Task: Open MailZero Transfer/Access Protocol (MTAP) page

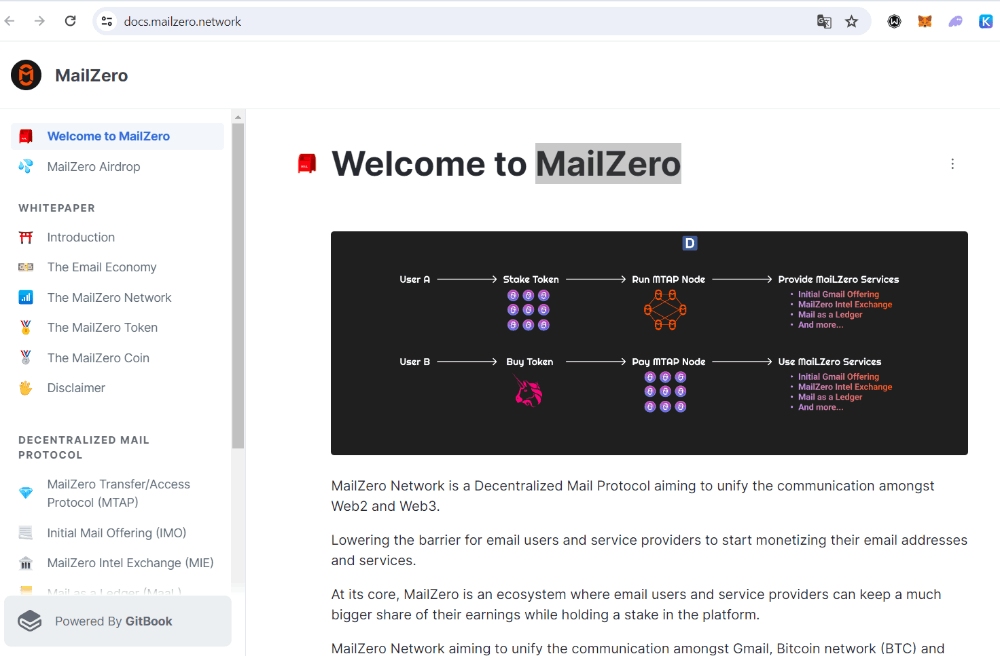Action: (117, 493)
